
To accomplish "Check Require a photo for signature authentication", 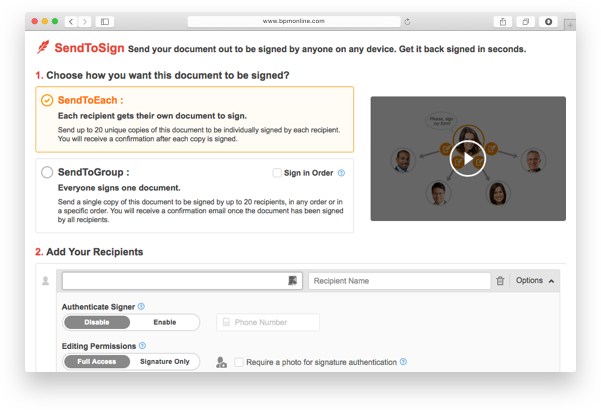I will 239,362.
